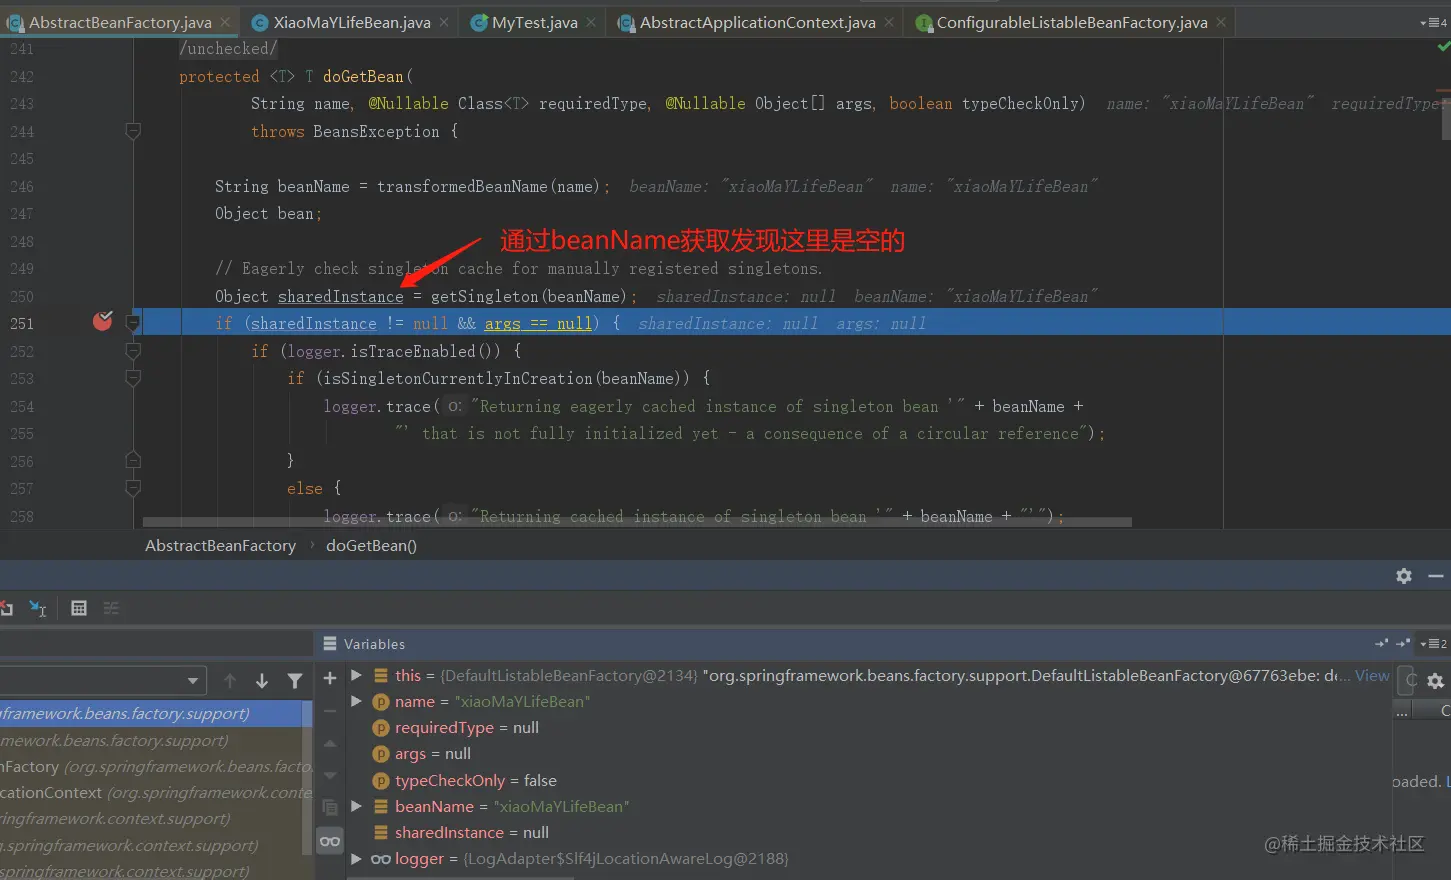Select the frame mentioning 'cationContext'
1451x880 pixels.
tap(156, 792)
